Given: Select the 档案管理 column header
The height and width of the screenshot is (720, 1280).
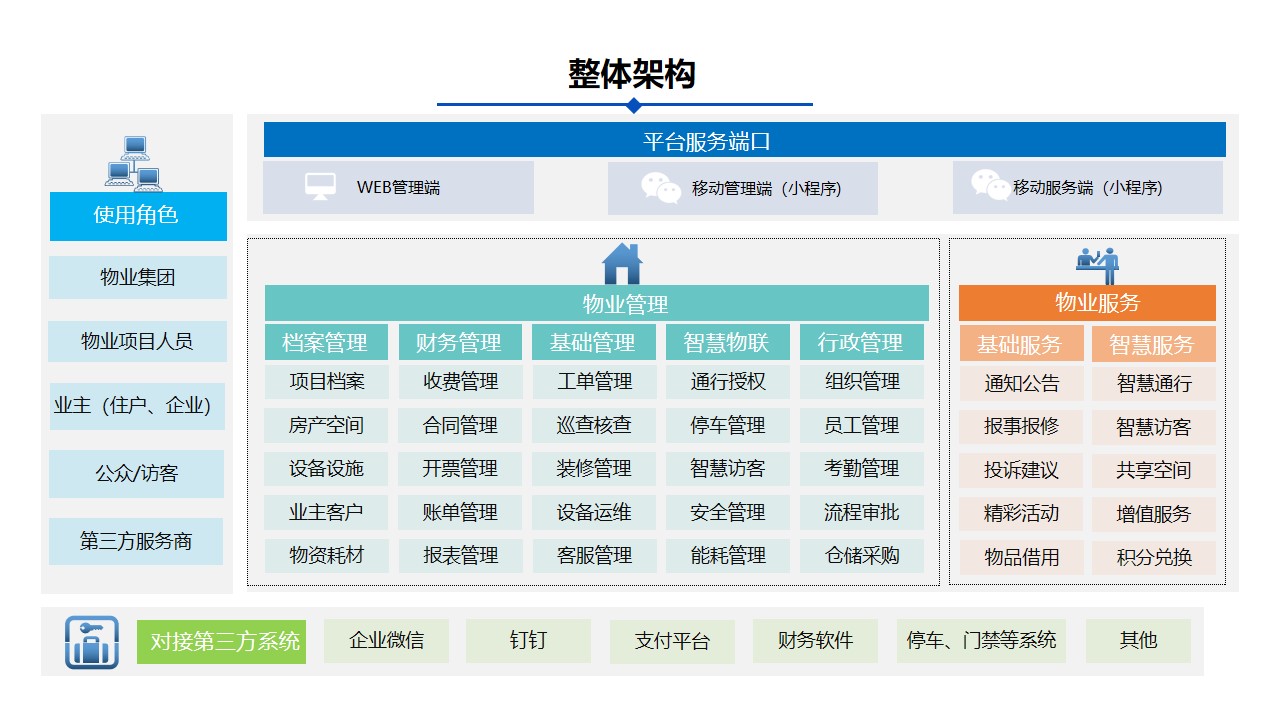Looking at the screenshot, I should click(326, 342).
